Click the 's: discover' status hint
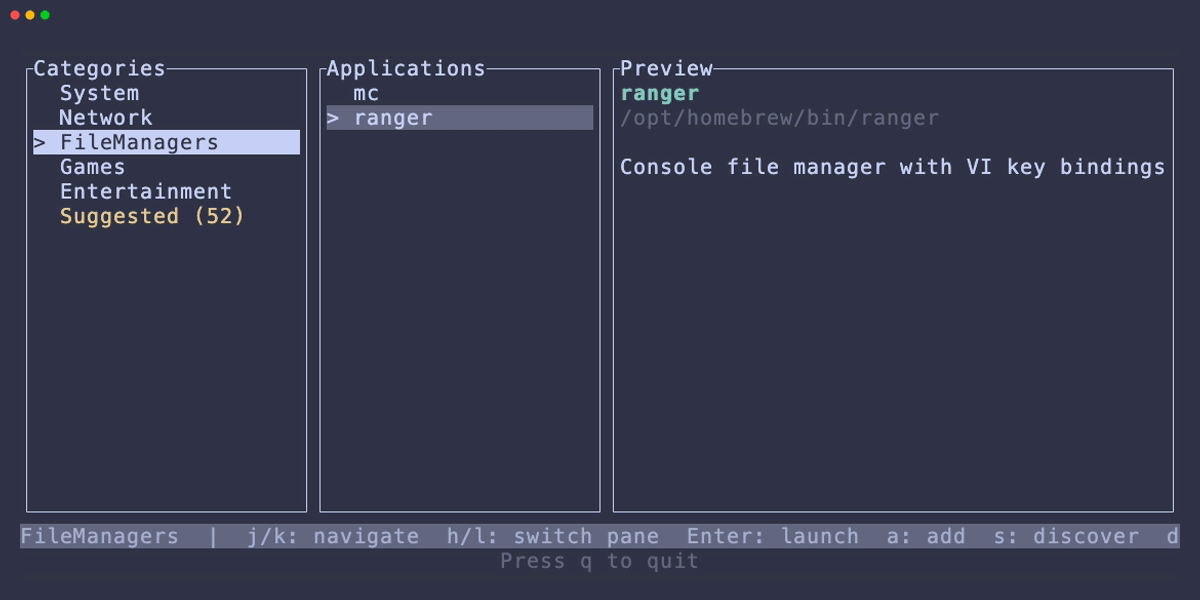 coord(1066,537)
